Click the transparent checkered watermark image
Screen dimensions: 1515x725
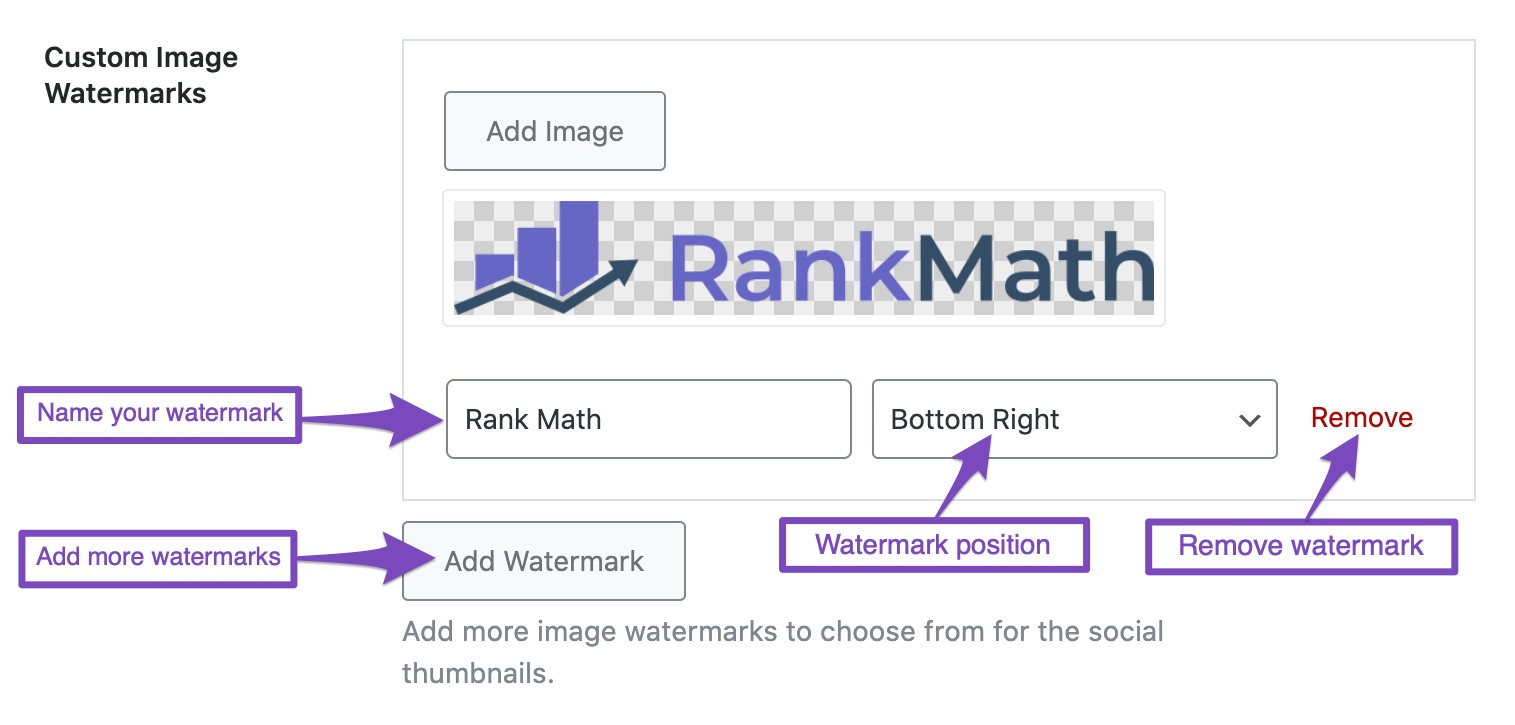(x=803, y=257)
